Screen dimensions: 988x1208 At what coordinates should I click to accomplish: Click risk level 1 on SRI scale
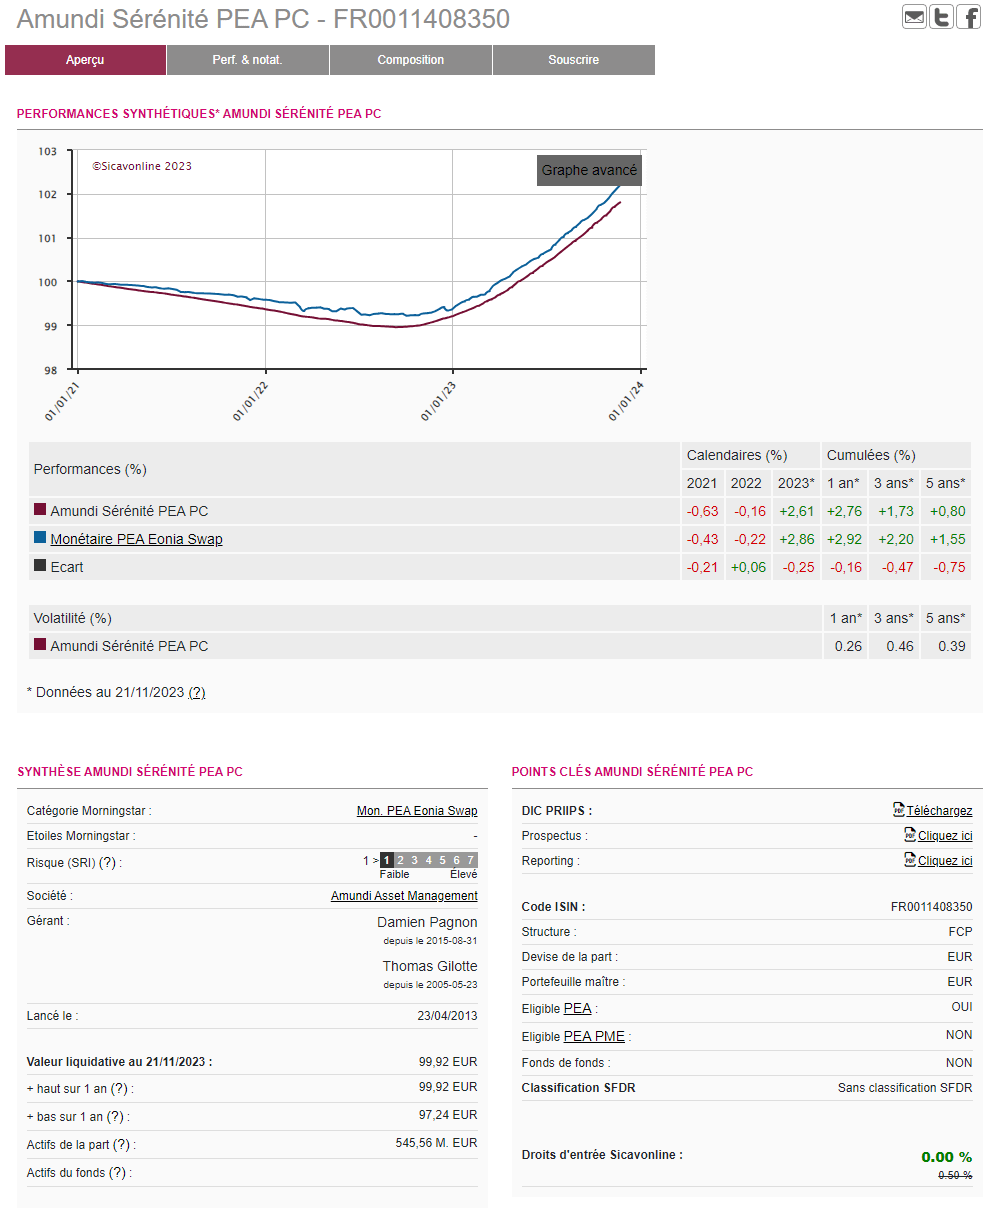click(387, 860)
